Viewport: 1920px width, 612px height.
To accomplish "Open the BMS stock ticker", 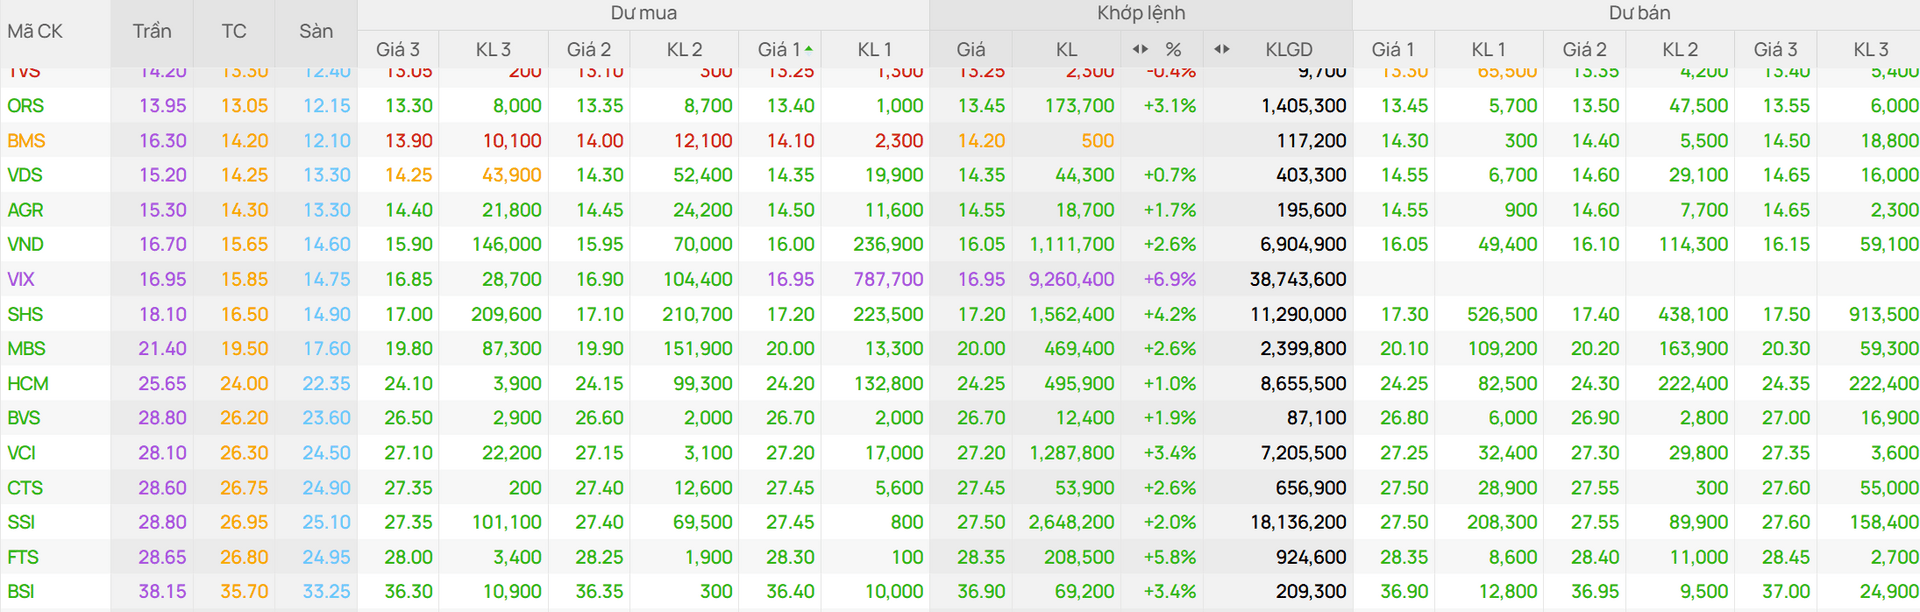I will coord(26,141).
